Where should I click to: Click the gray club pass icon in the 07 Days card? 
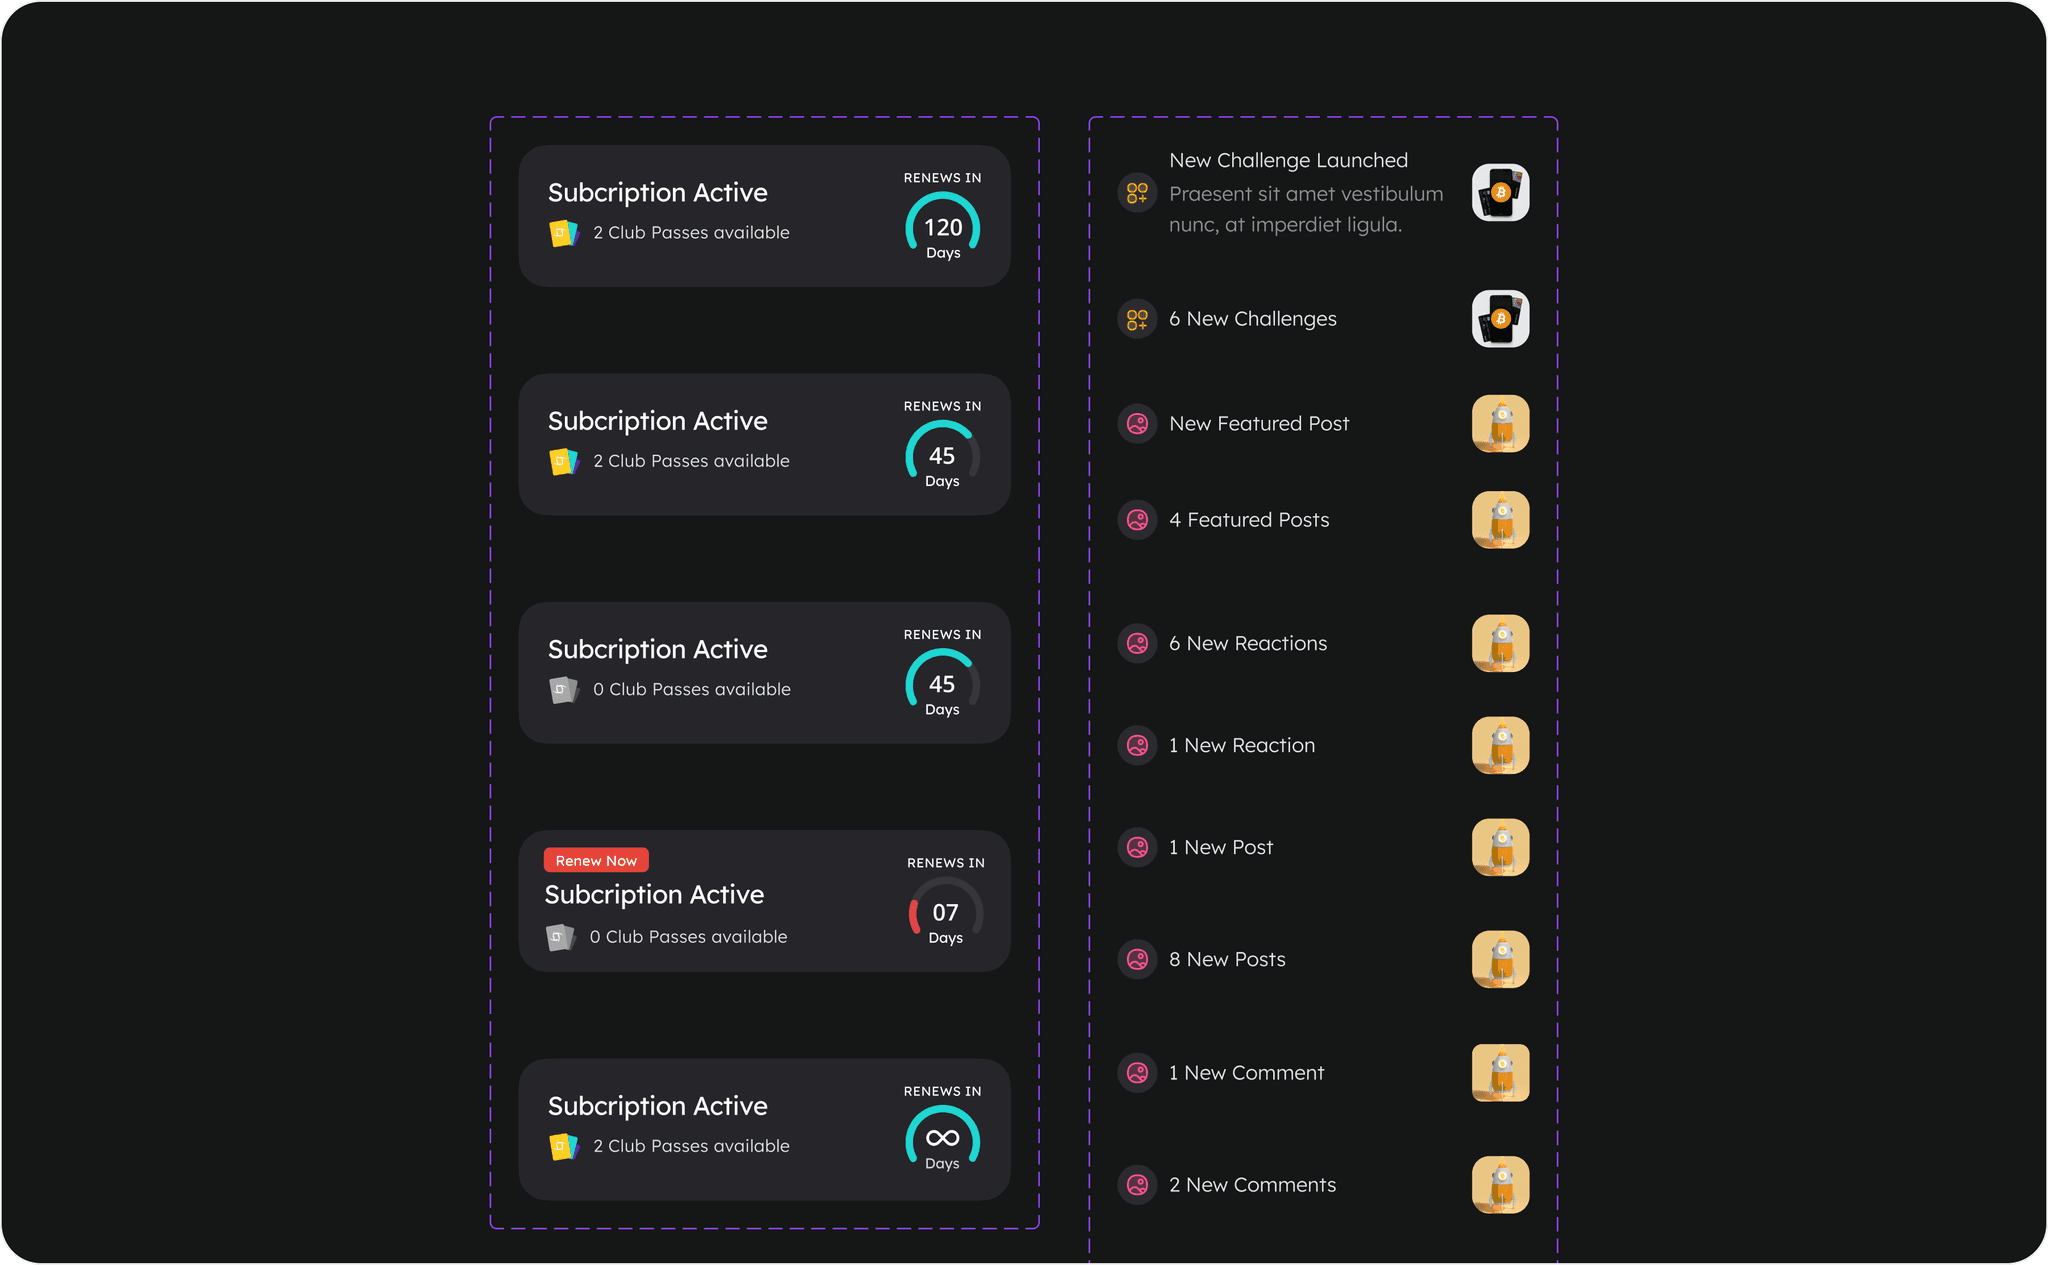[561, 937]
